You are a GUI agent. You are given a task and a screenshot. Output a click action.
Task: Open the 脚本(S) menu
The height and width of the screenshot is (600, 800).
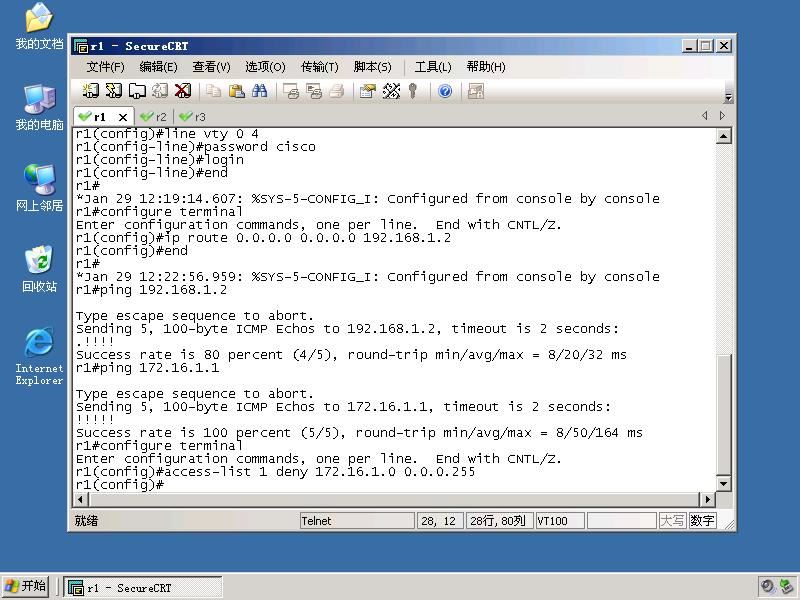[x=372, y=67]
